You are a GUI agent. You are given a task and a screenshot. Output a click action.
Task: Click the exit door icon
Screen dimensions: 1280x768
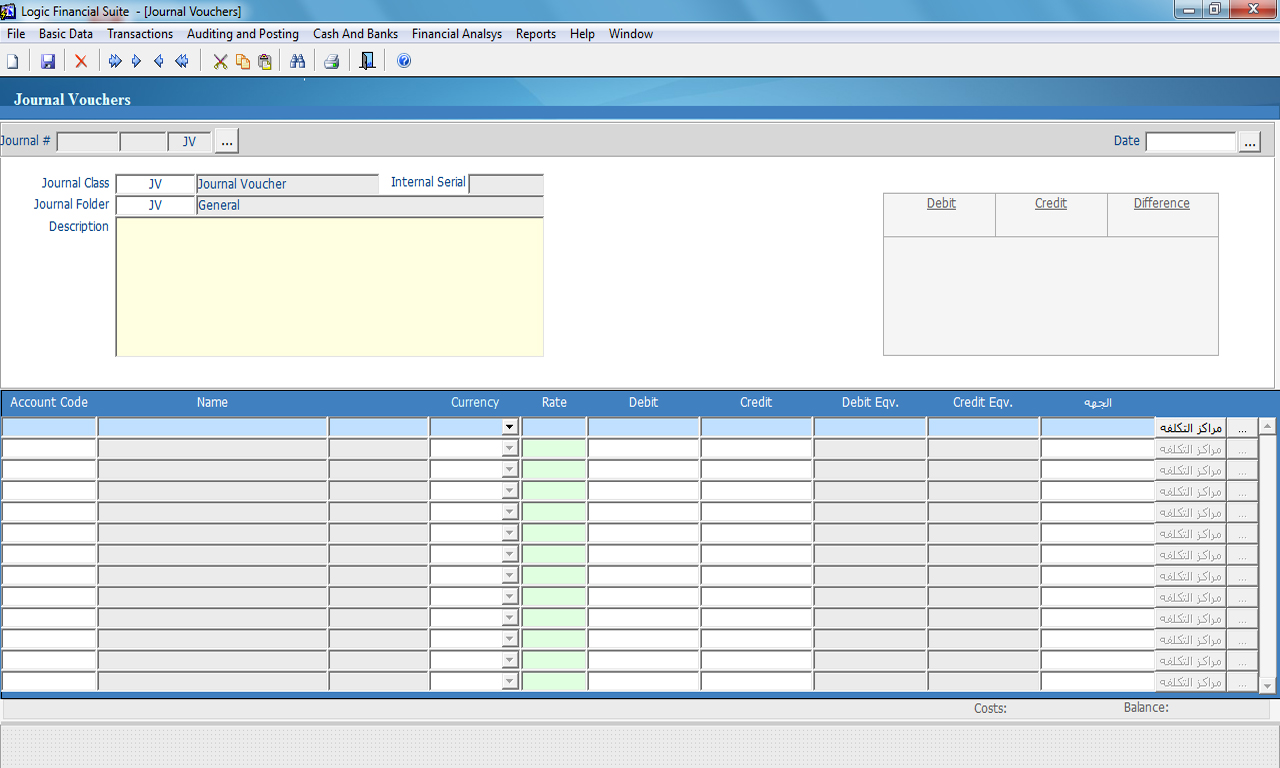click(367, 62)
